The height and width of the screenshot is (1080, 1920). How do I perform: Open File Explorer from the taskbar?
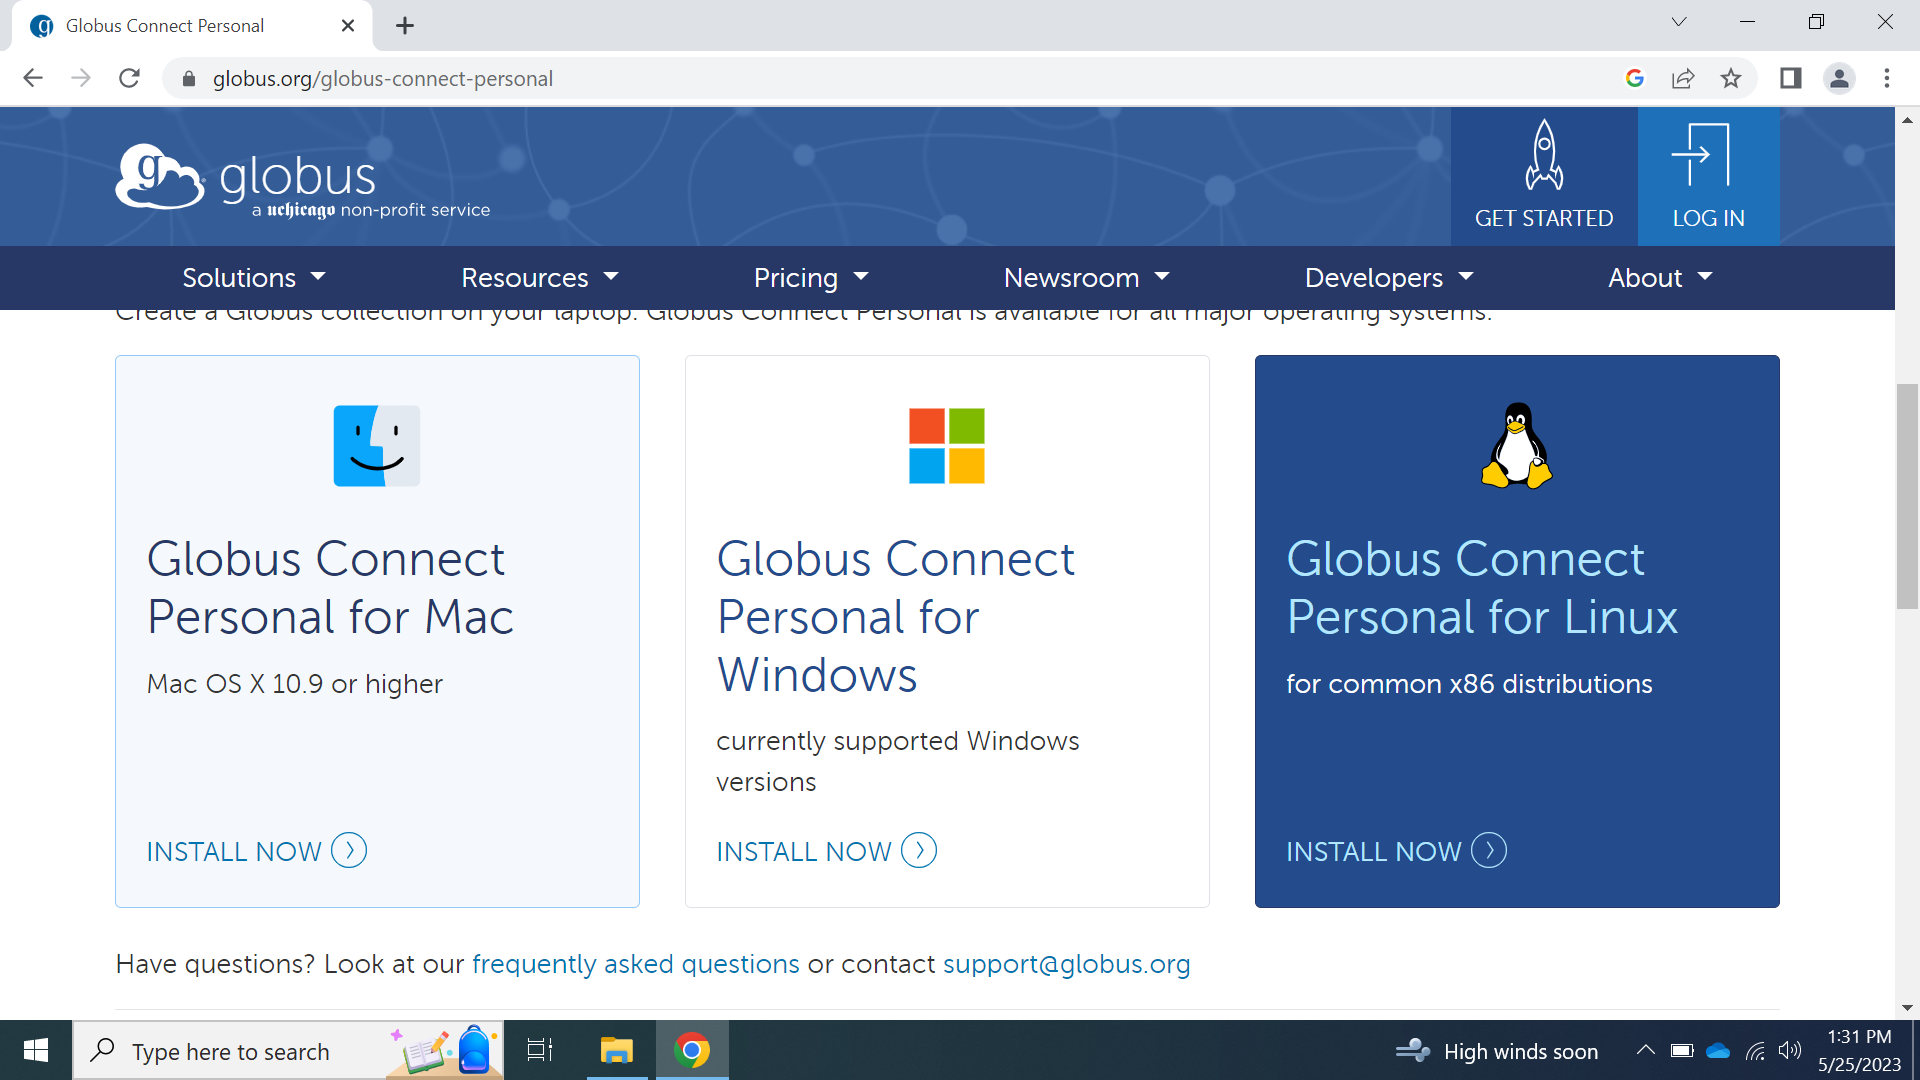coord(616,1051)
